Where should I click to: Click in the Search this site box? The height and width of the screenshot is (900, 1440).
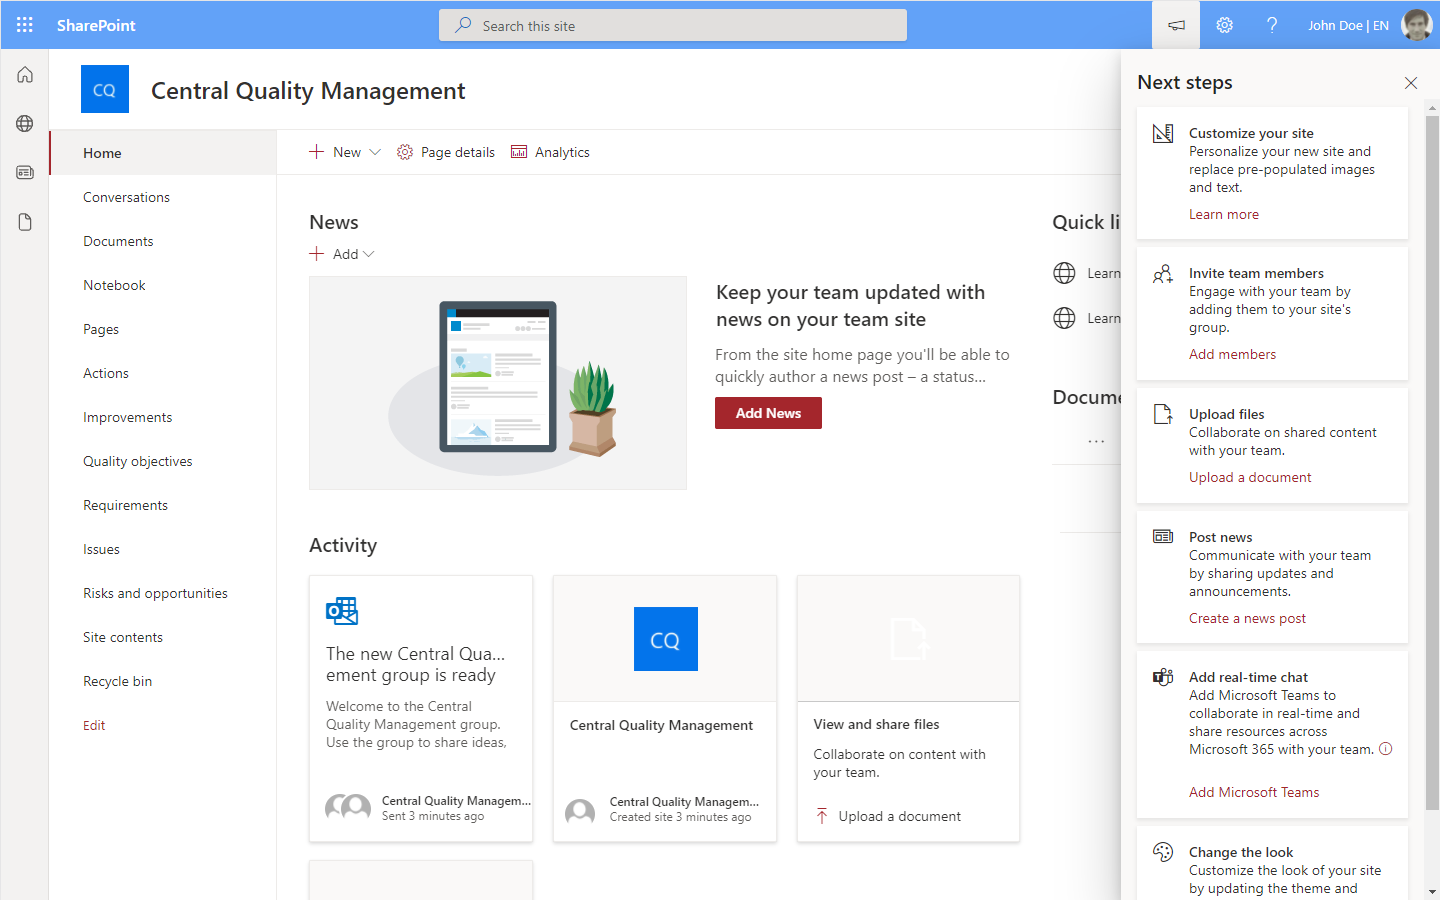pos(673,25)
